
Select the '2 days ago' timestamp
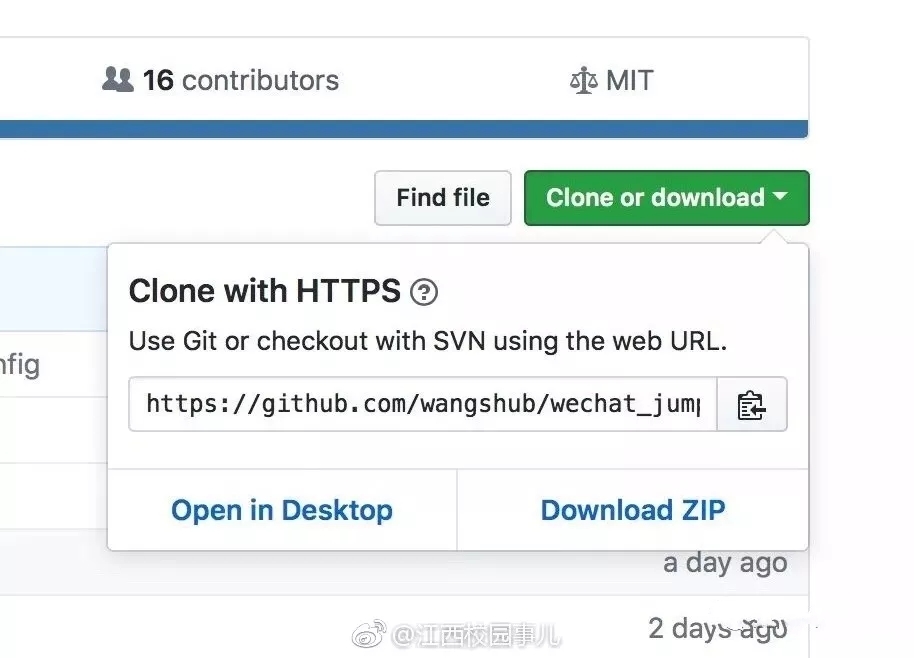(x=718, y=629)
